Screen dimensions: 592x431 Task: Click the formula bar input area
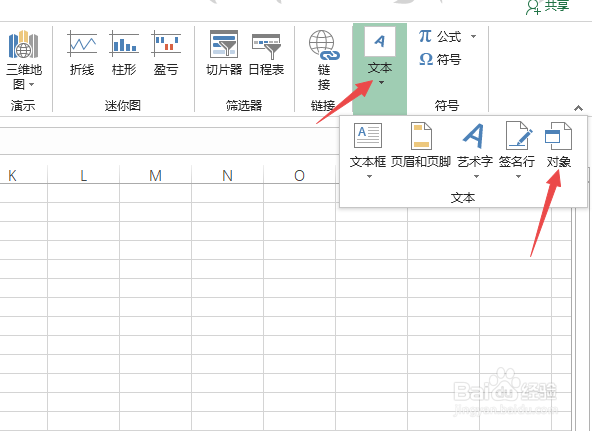[x=169, y=141]
